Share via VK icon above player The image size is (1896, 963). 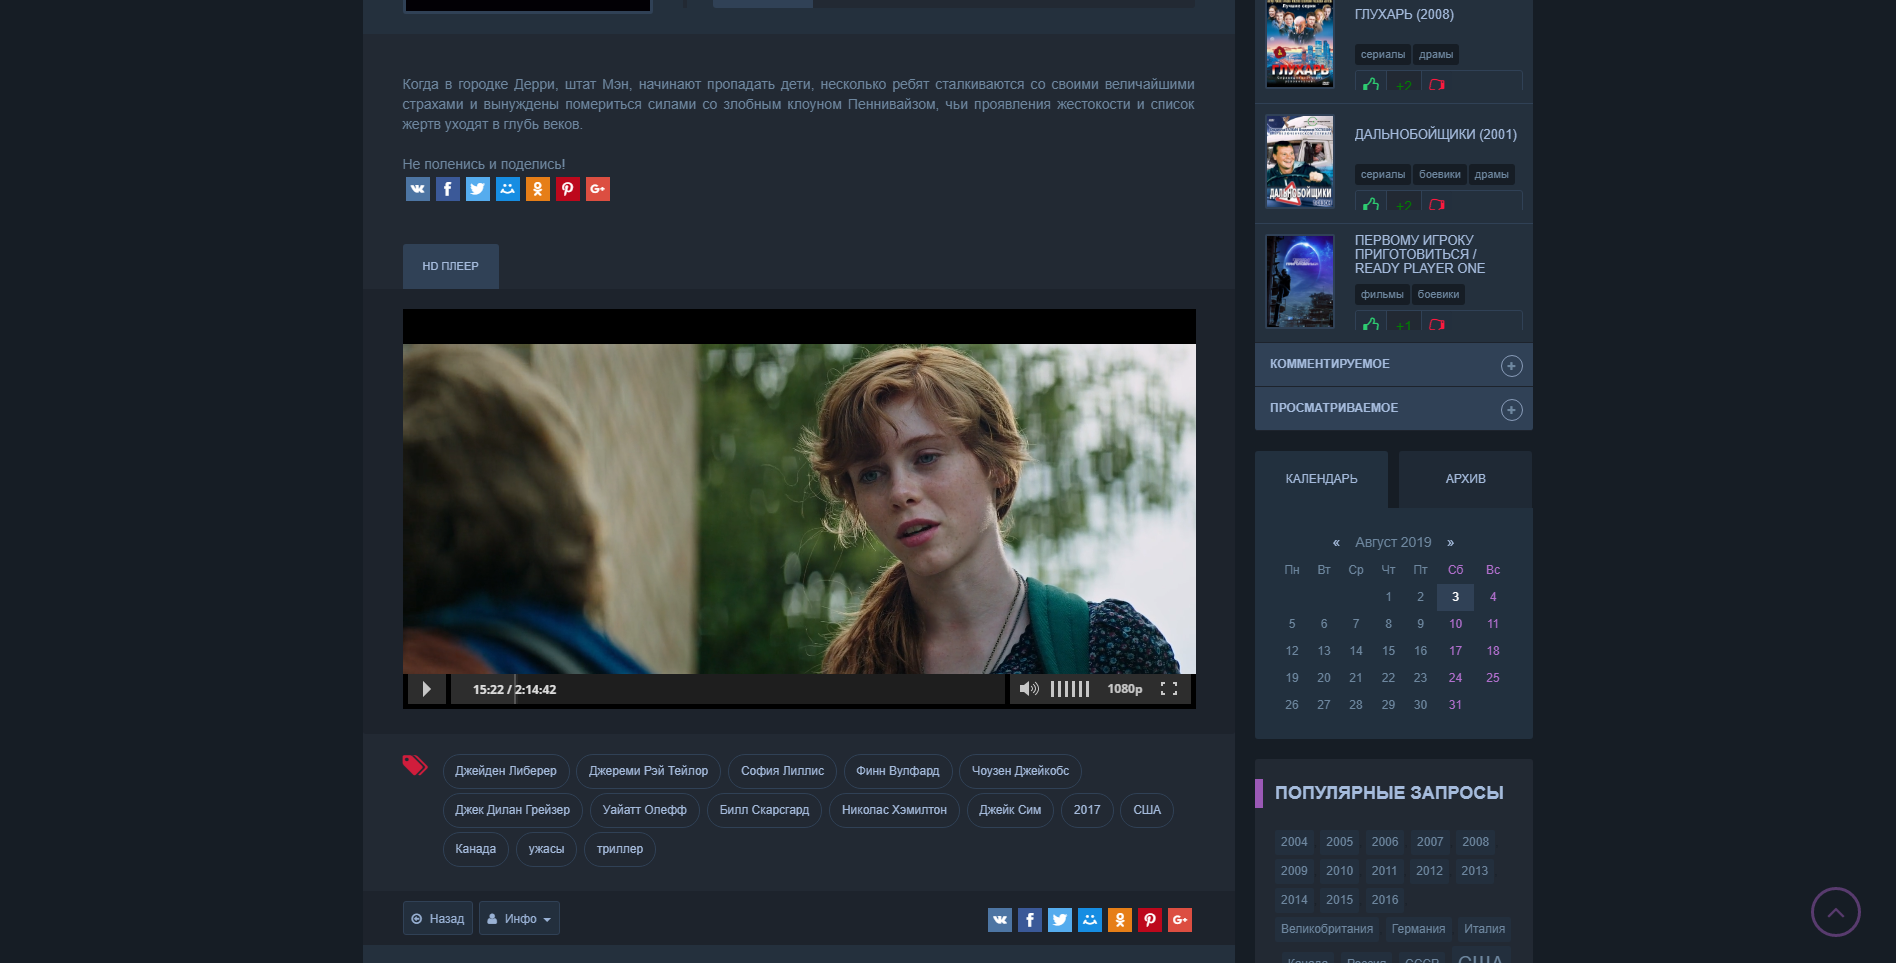click(x=417, y=189)
